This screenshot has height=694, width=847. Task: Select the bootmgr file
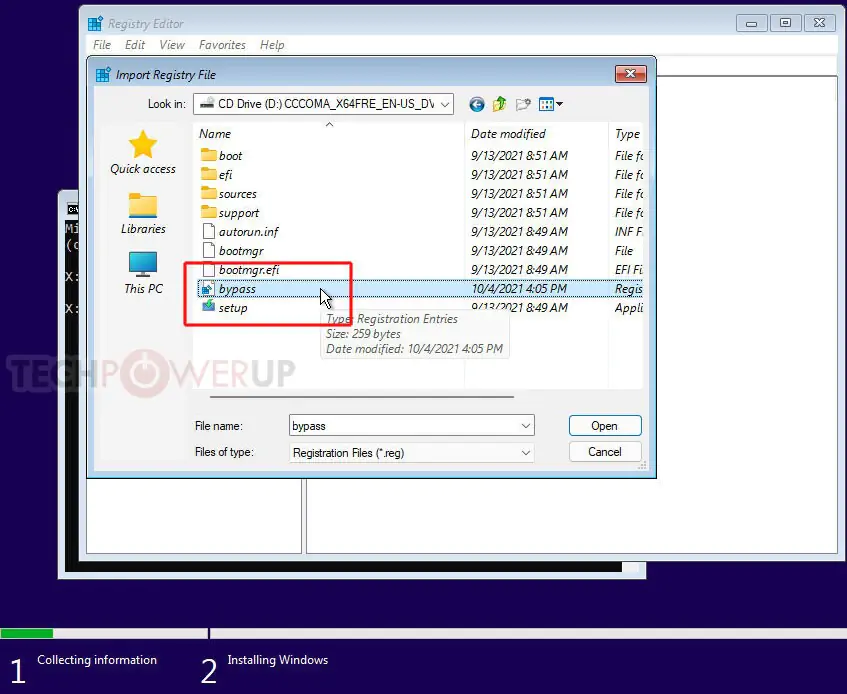pyautogui.click(x=232, y=251)
